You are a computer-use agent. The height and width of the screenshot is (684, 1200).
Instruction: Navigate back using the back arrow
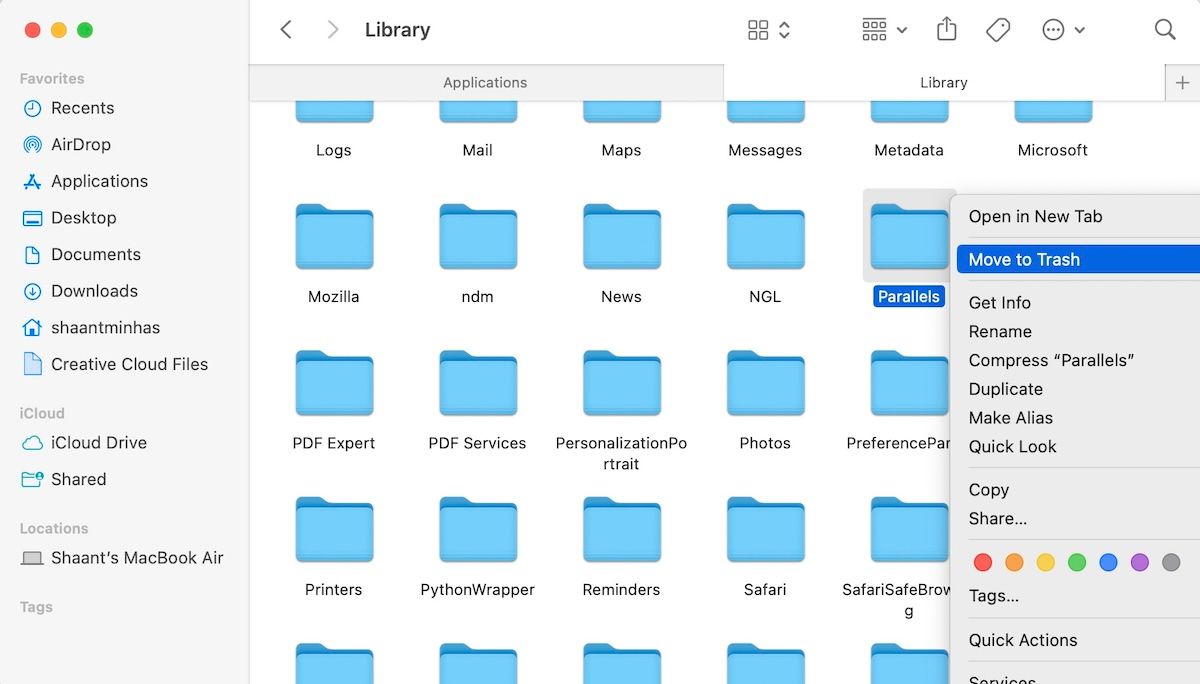click(286, 29)
